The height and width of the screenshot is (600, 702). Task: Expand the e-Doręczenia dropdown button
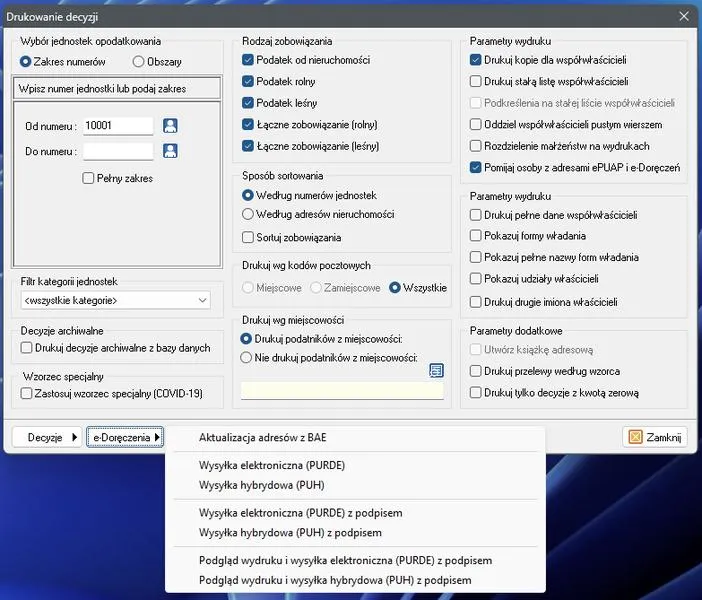(x=125, y=437)
